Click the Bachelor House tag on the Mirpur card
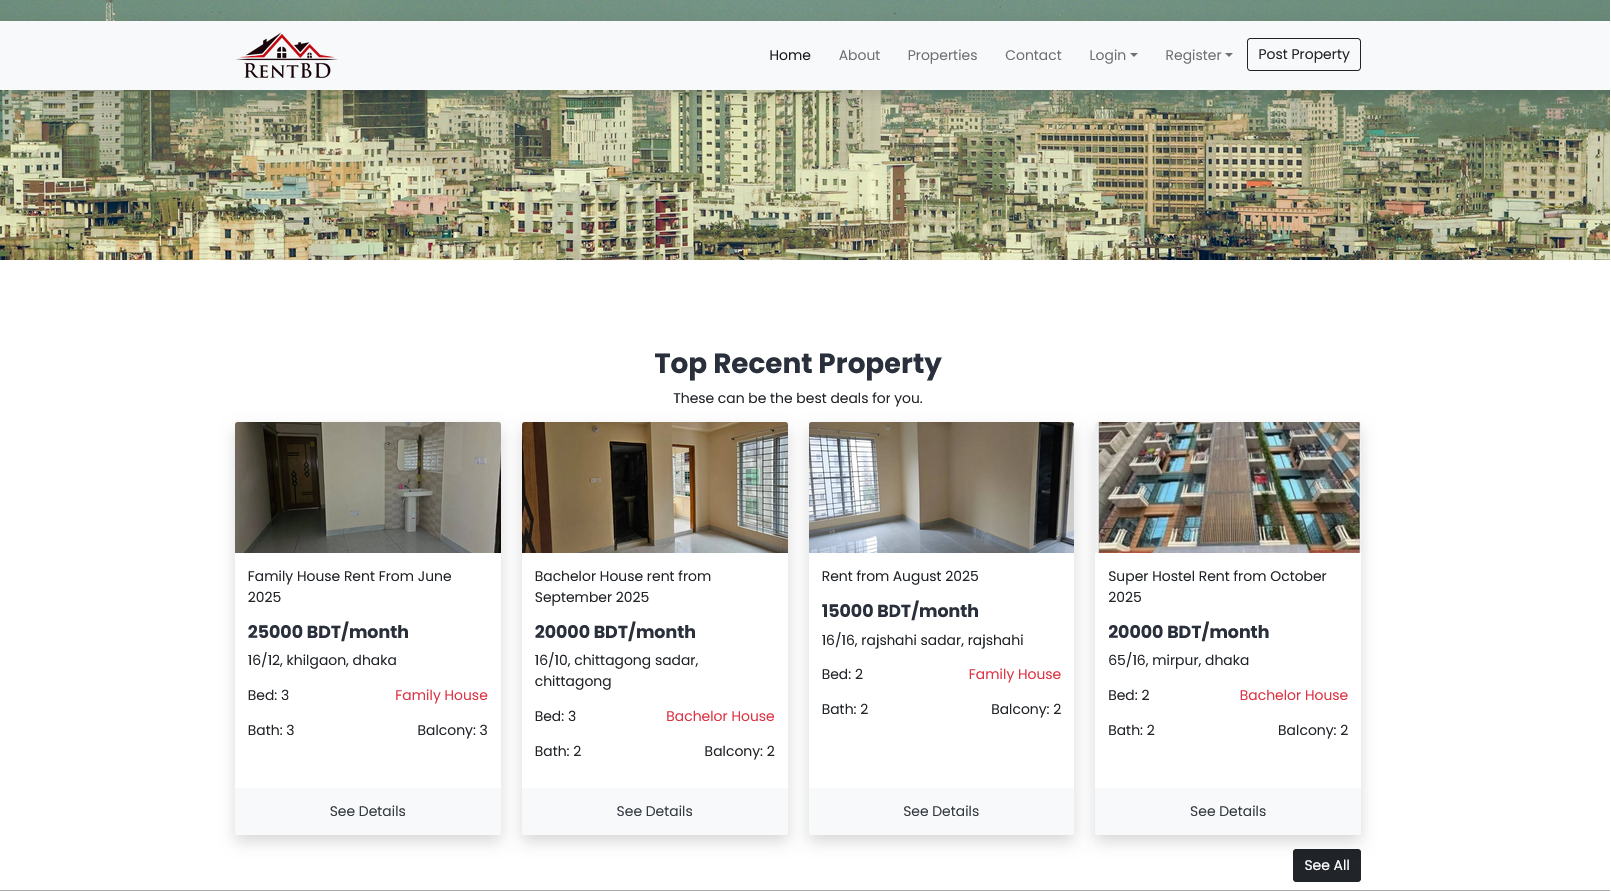 pyautogui.click(x=1292, y=695)
